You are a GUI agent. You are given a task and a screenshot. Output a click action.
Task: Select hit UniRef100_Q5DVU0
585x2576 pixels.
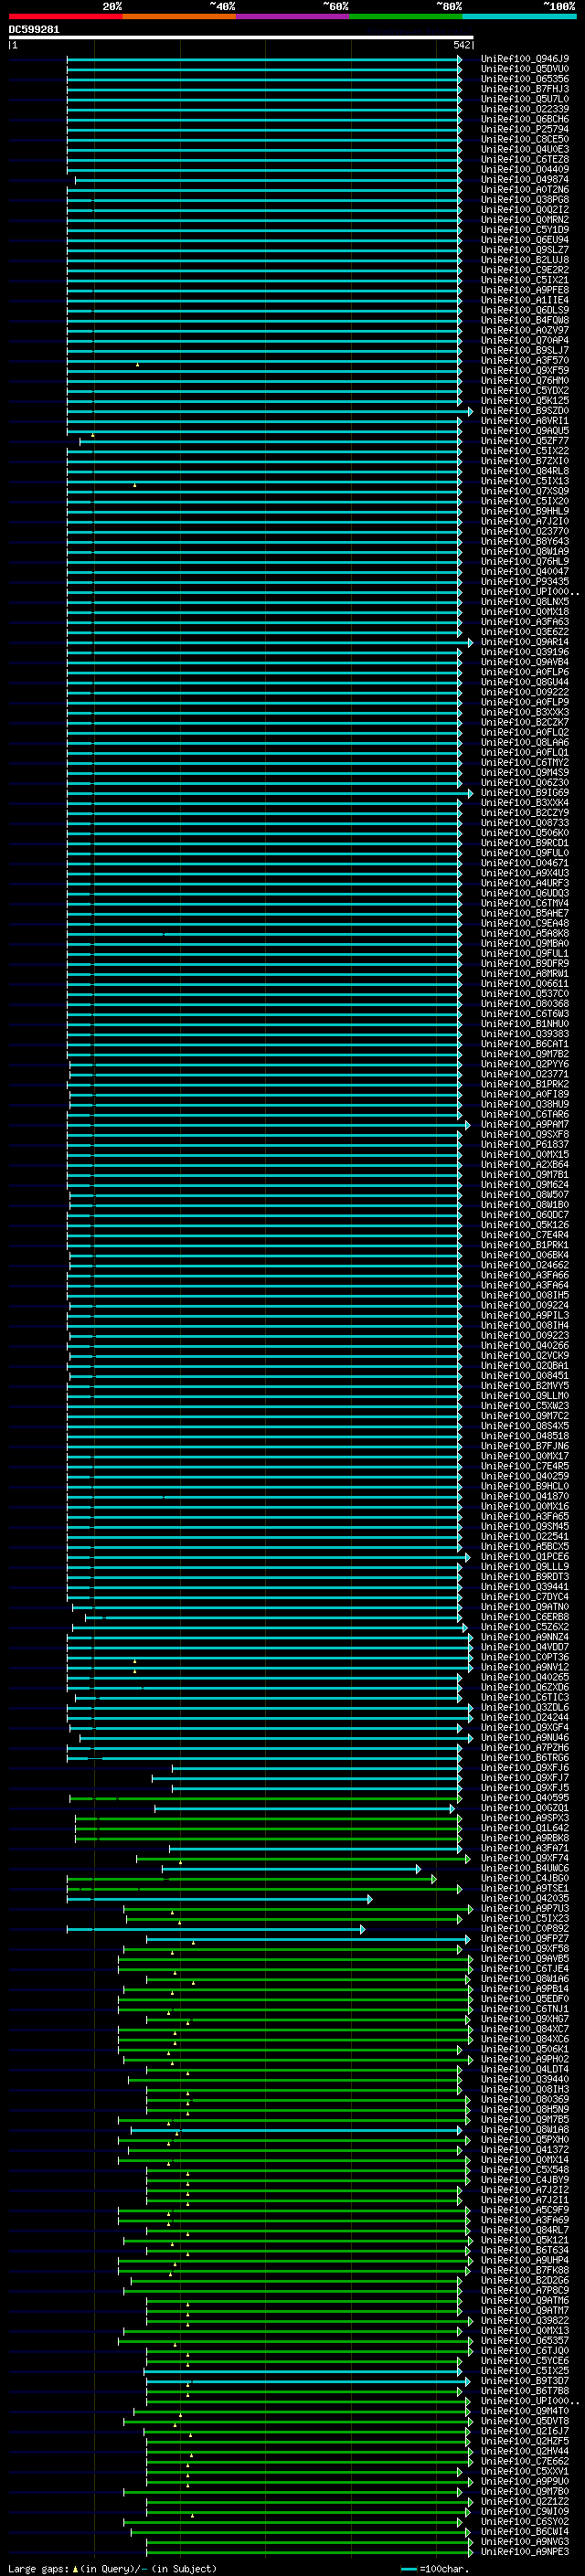(x=525, y=69)
